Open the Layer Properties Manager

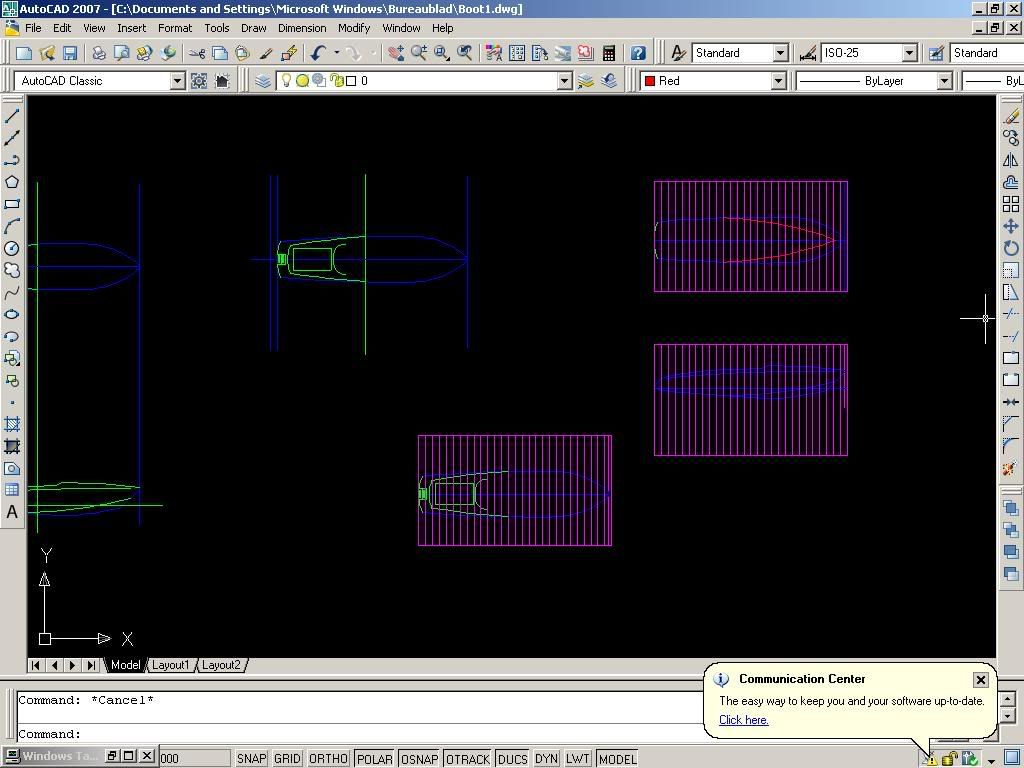pyautogui.click(x=263, y=81)
